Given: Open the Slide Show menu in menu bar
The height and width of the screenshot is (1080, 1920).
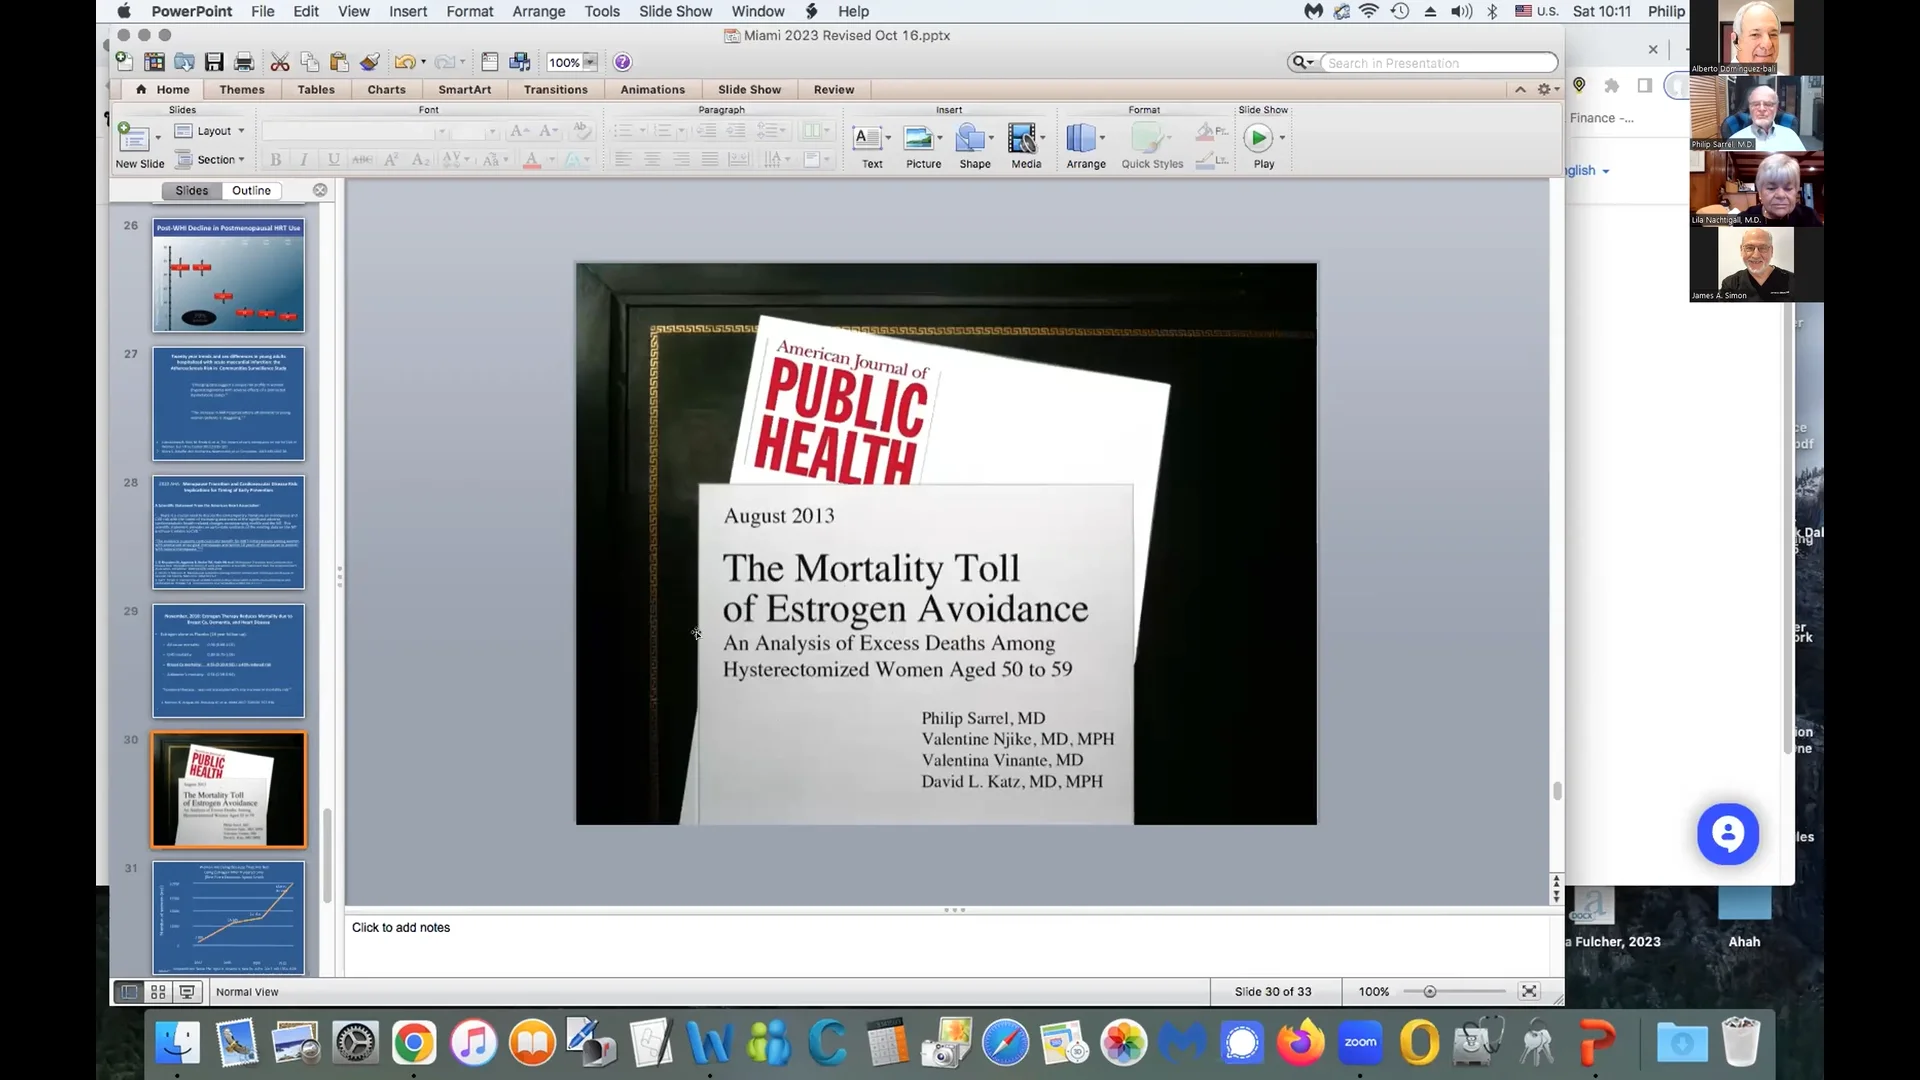Looking at the screenshot, I should coord(675,11).
